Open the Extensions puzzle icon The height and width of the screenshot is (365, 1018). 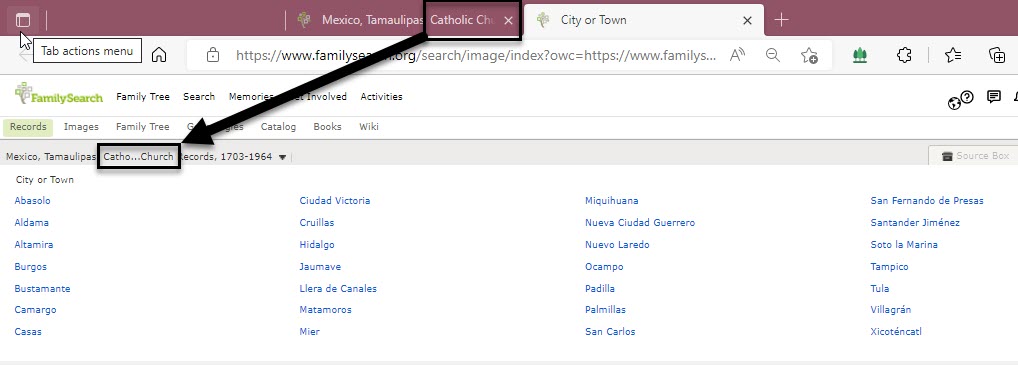(904, 55)
